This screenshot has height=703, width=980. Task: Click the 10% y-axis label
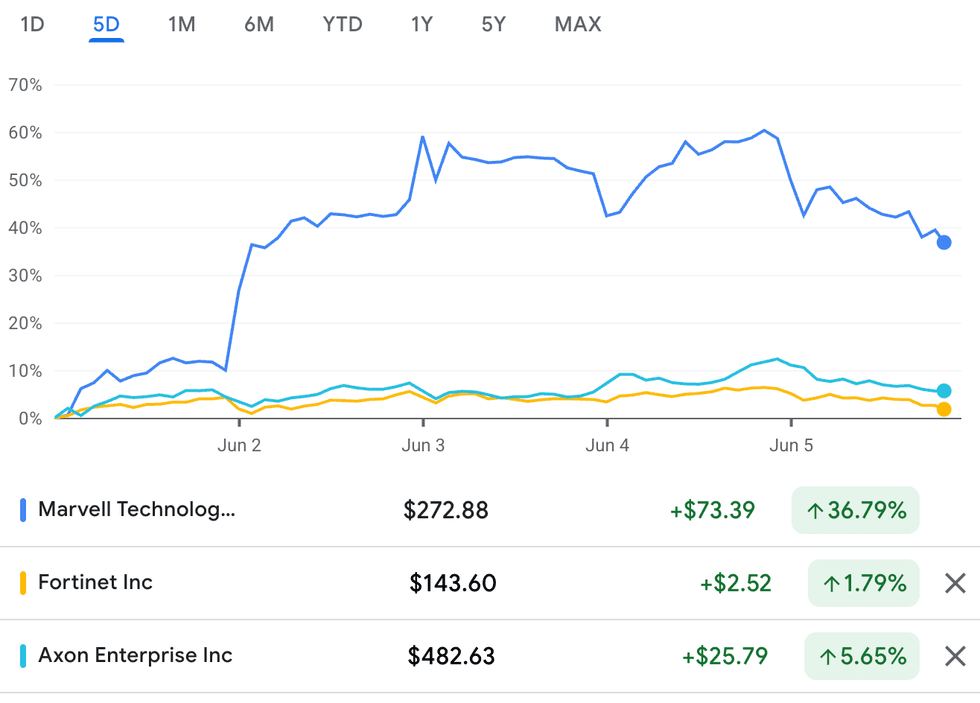click(x=25, y=371)
